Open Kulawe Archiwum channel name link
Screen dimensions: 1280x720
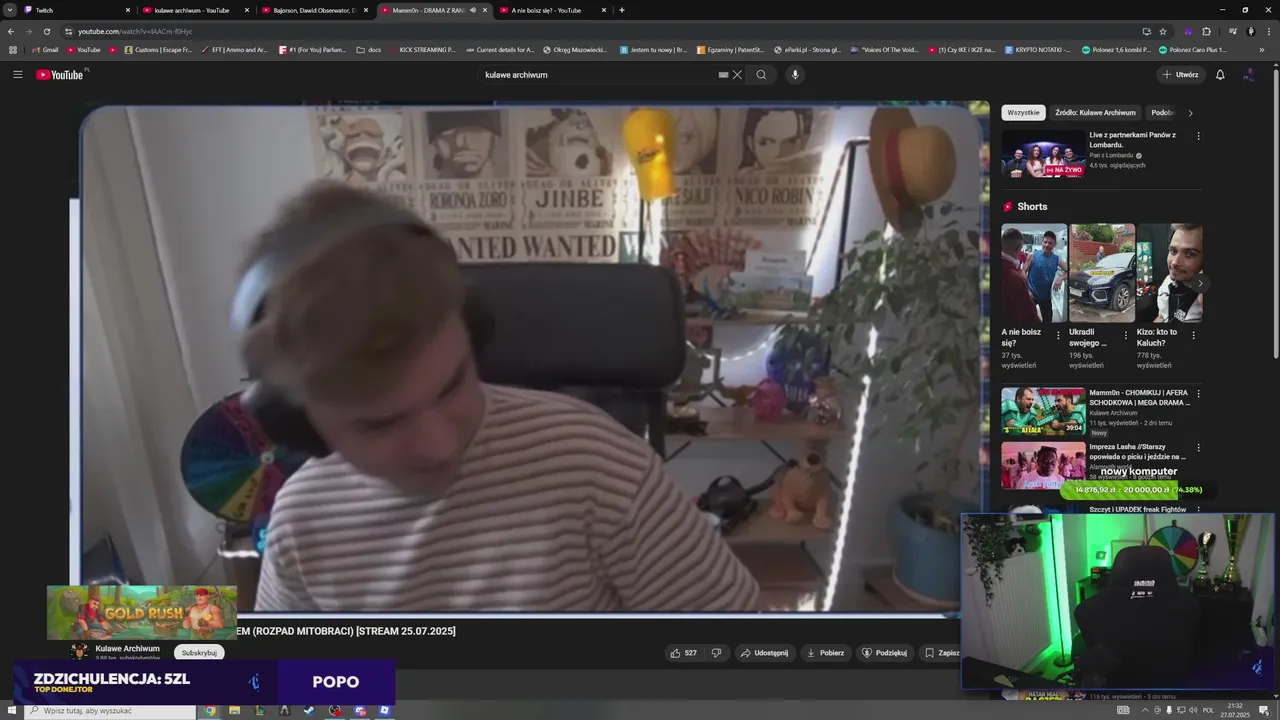[x=127, y=649]
